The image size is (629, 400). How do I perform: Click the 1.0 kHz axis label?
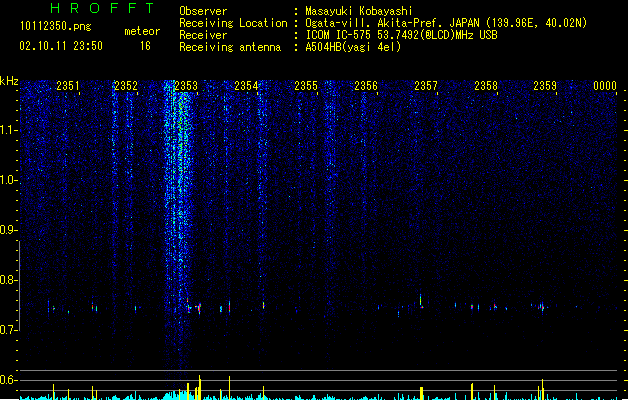coord(8,180)
